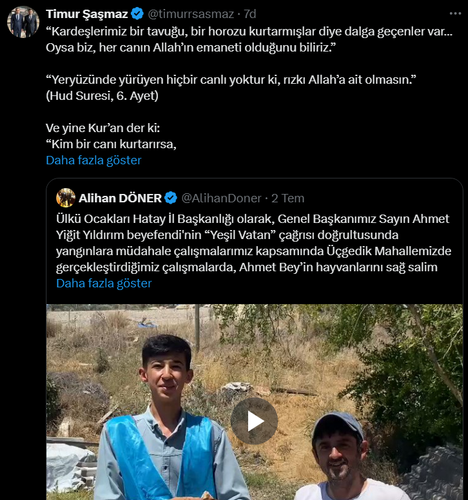Open the @timurrsasmaz handle
Image resolution: width=468 pixels, height=500 pixels.
pos(191,14)
